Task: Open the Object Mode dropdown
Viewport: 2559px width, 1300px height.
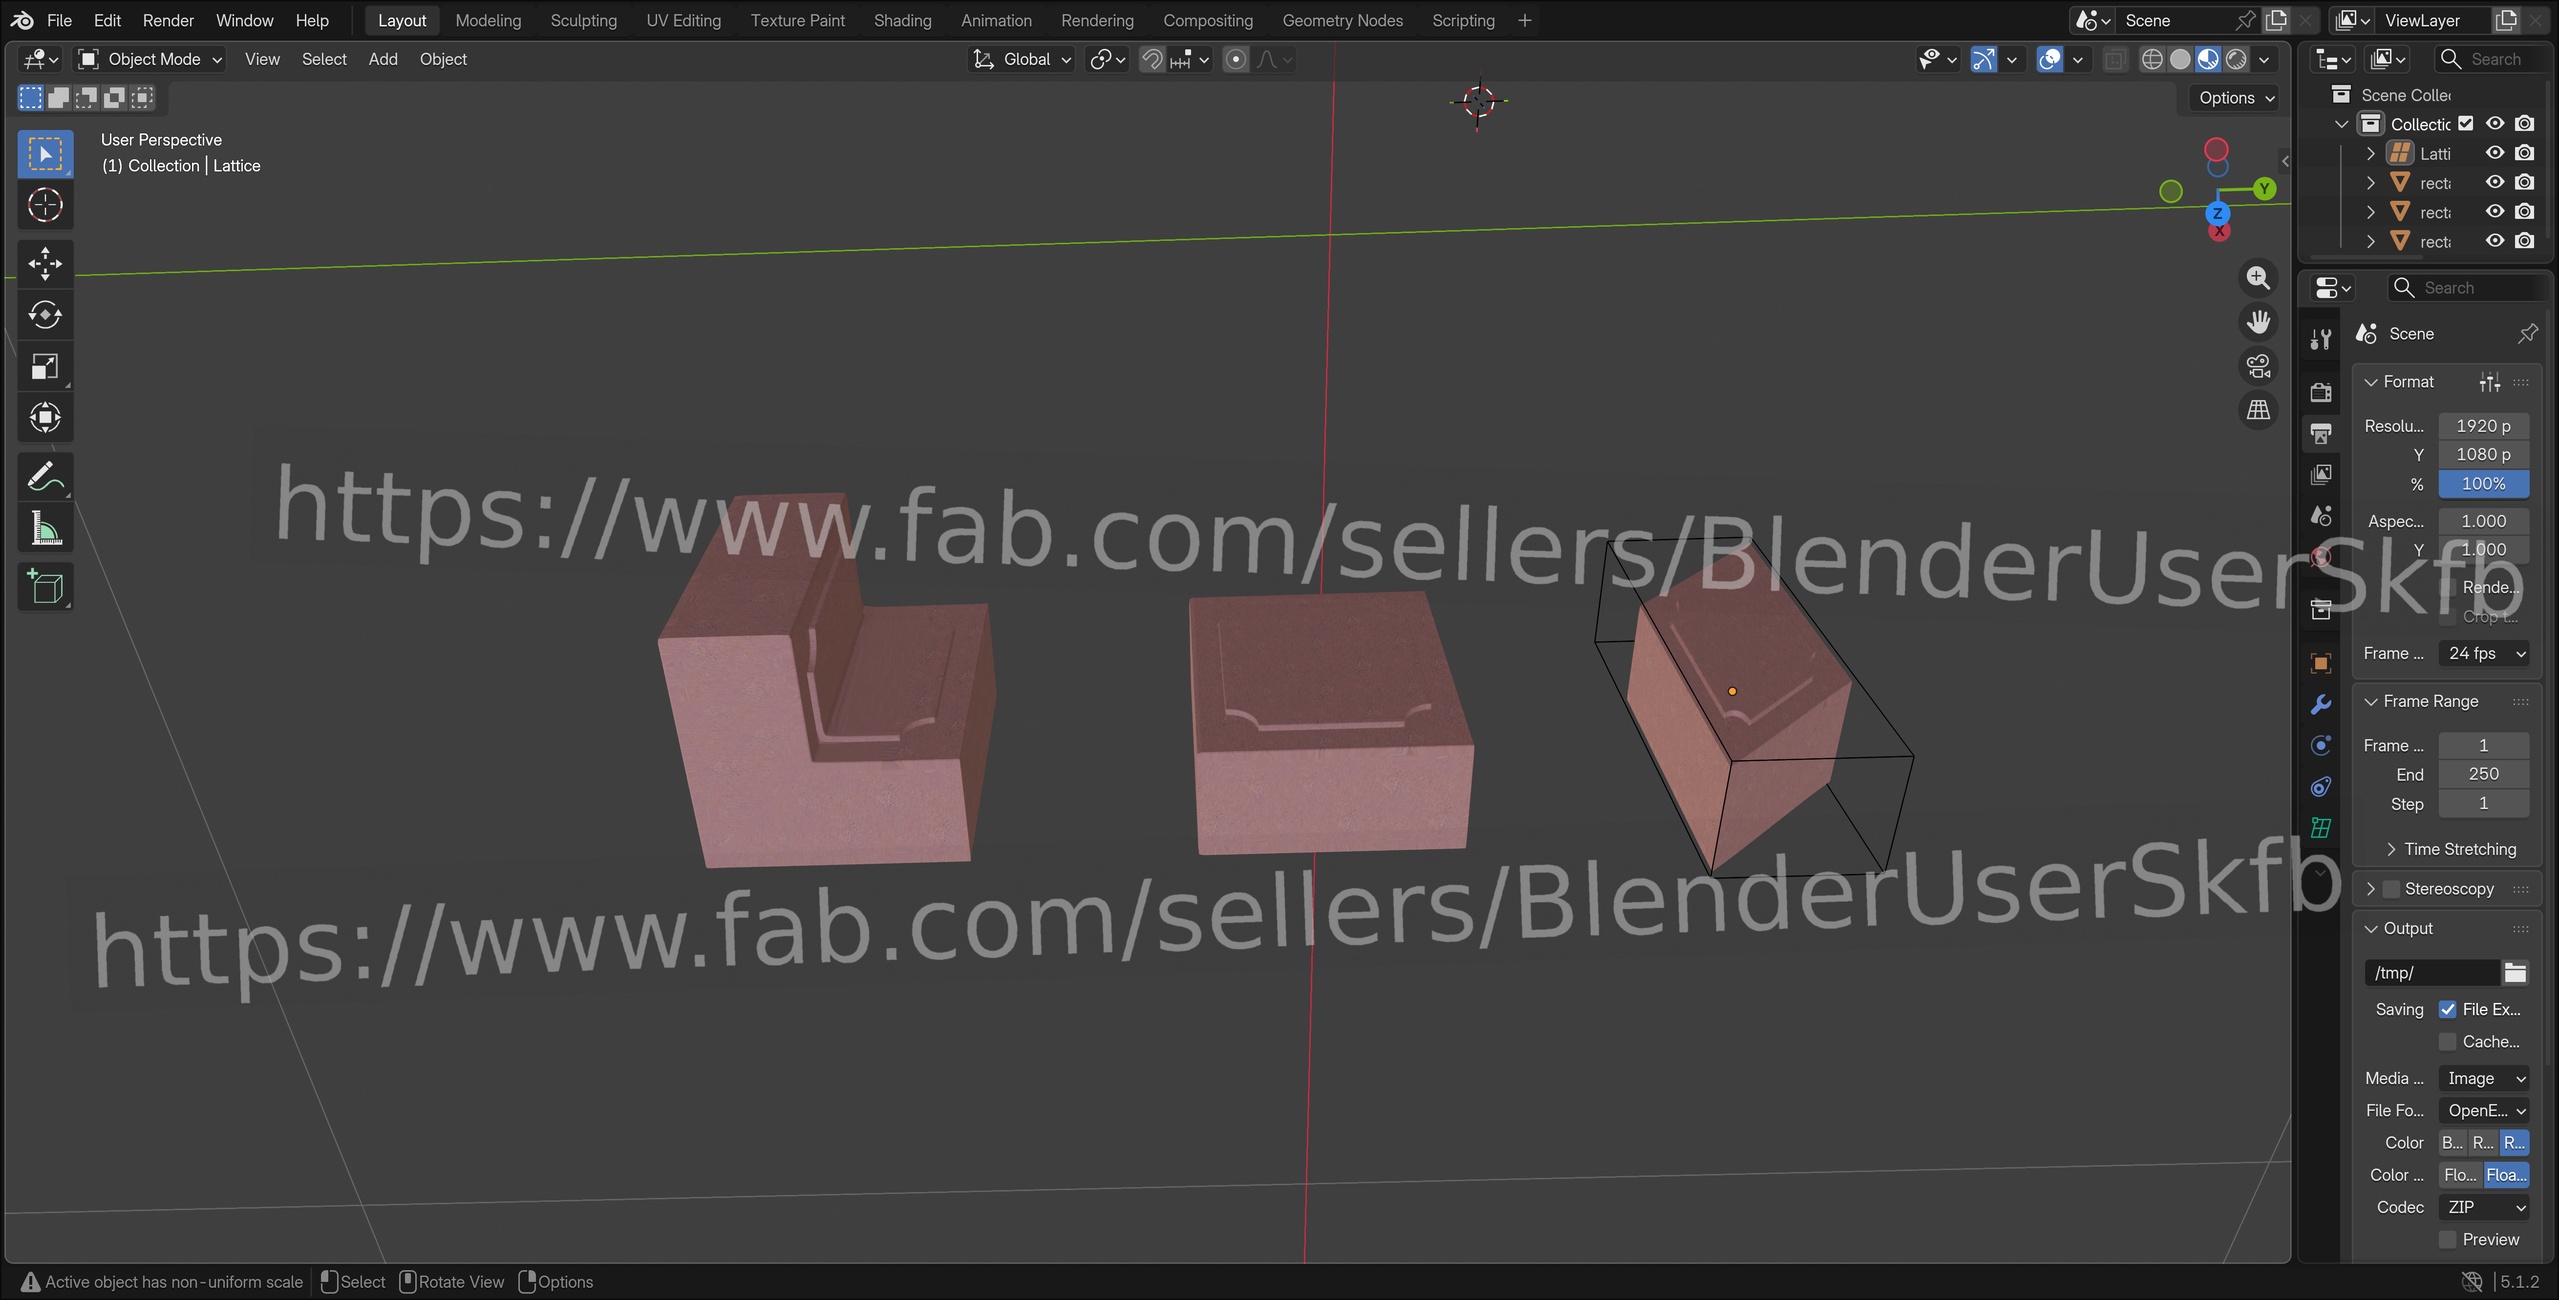Action: (x=150, y=60)
